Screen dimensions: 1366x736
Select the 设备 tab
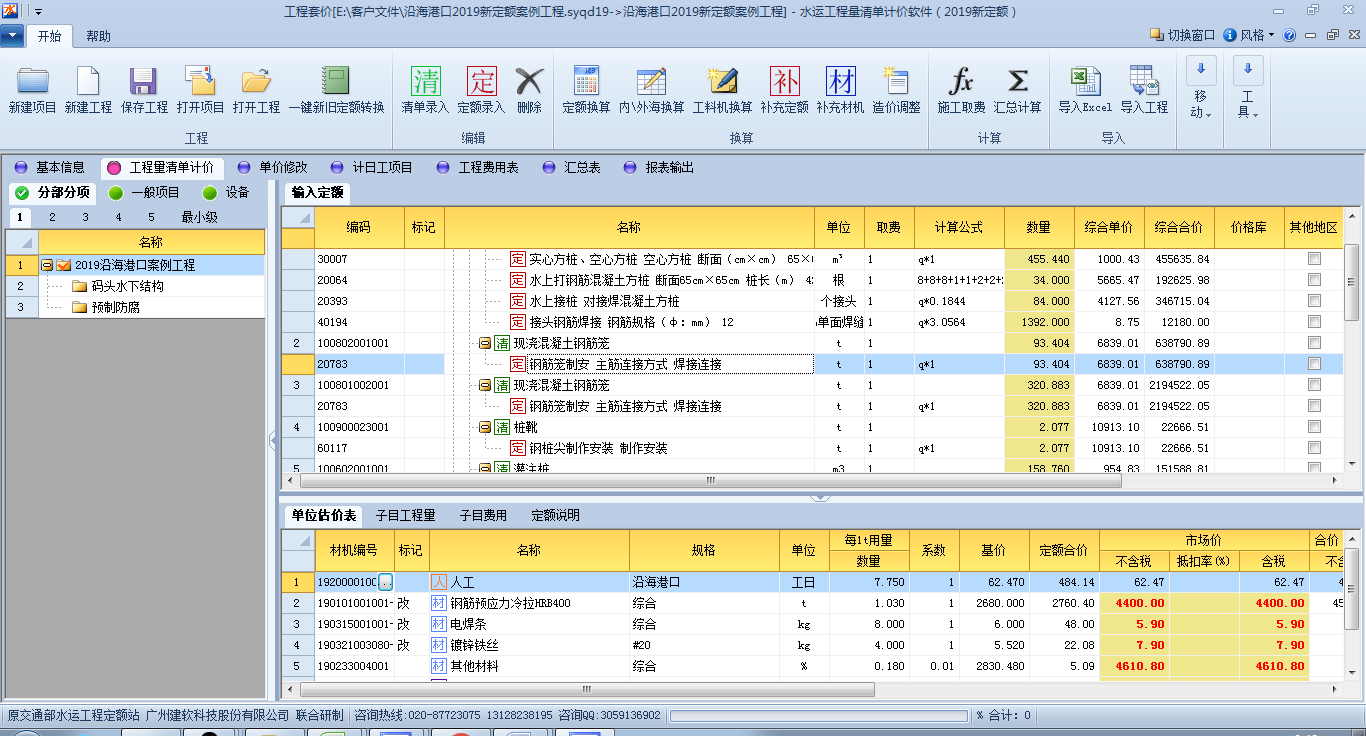tap(226, 192)
